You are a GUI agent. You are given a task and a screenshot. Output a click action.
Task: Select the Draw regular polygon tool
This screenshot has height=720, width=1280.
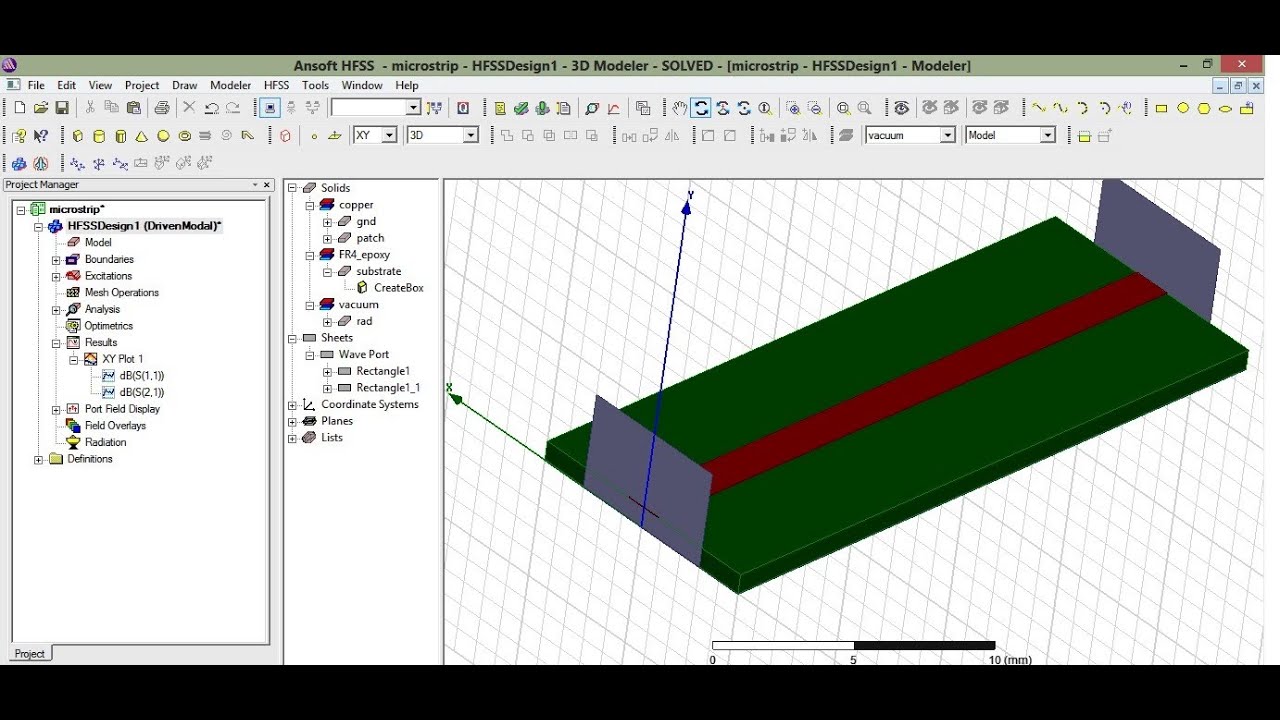pyautogui.click(x=1204, y=108)
